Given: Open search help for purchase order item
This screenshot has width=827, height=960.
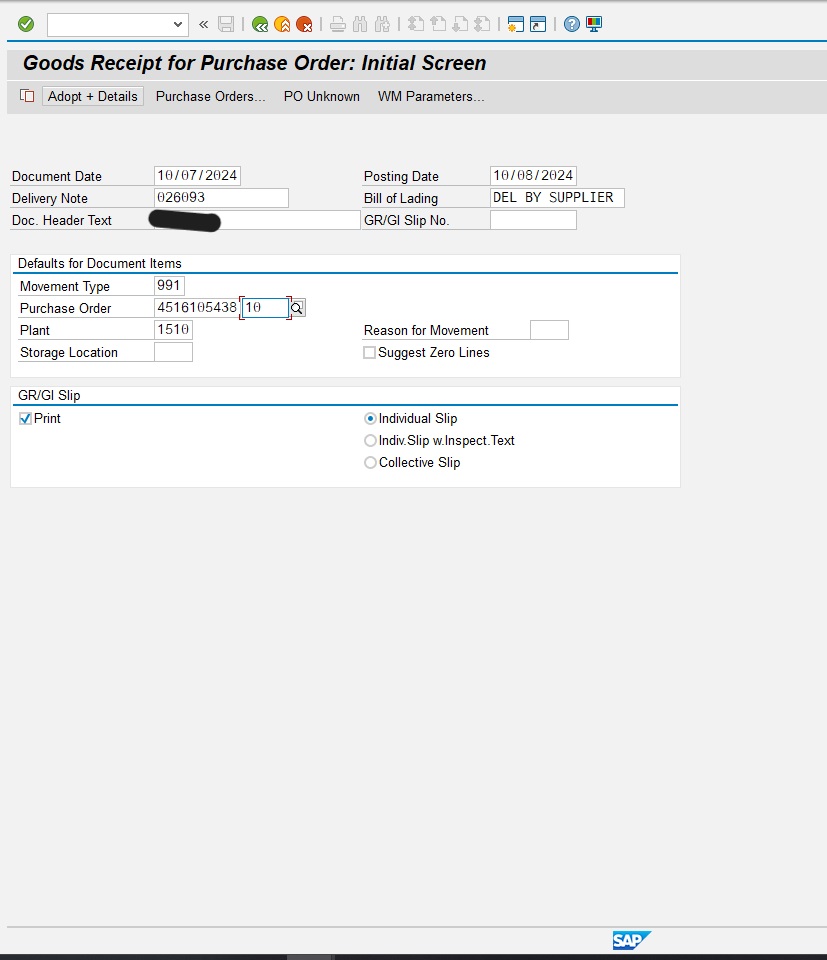Looking at the screenshot, I should click(x=297, y=308).
